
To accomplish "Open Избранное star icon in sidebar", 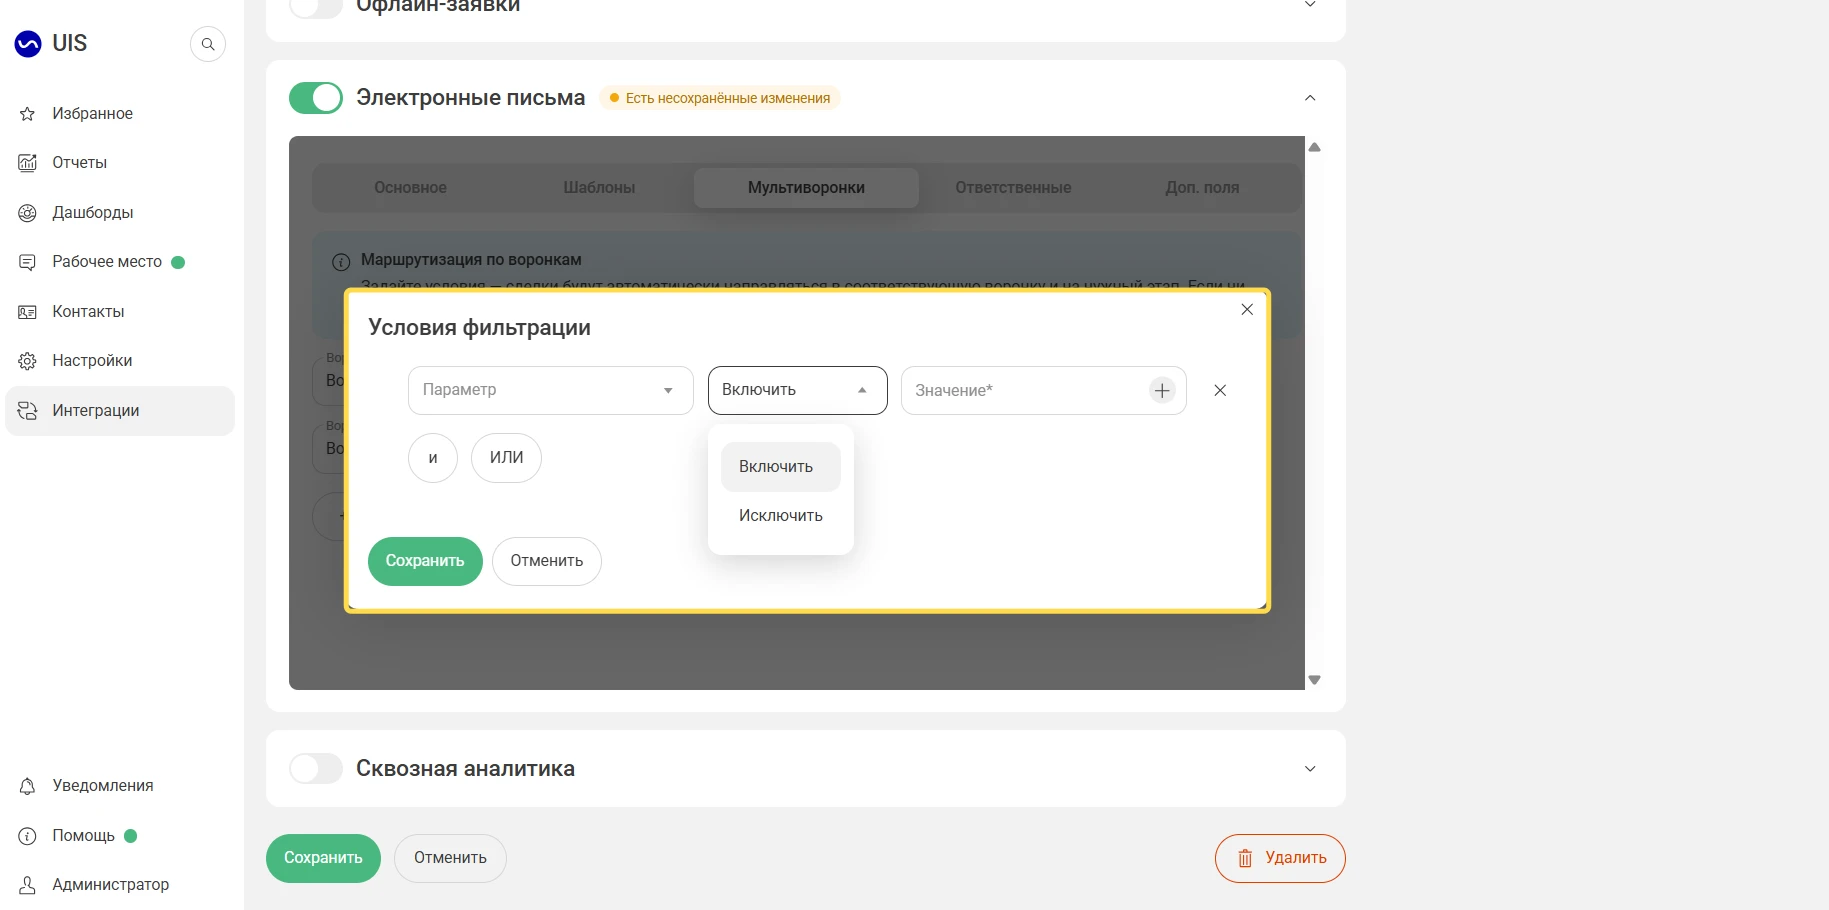I will click(x=28, y=114).
